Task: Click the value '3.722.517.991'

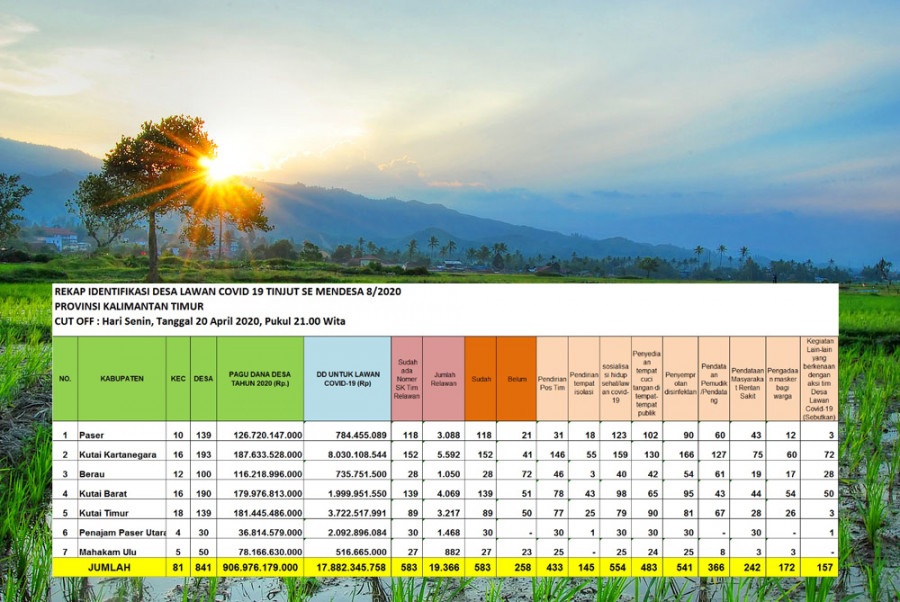Action: tap(357, 513)
